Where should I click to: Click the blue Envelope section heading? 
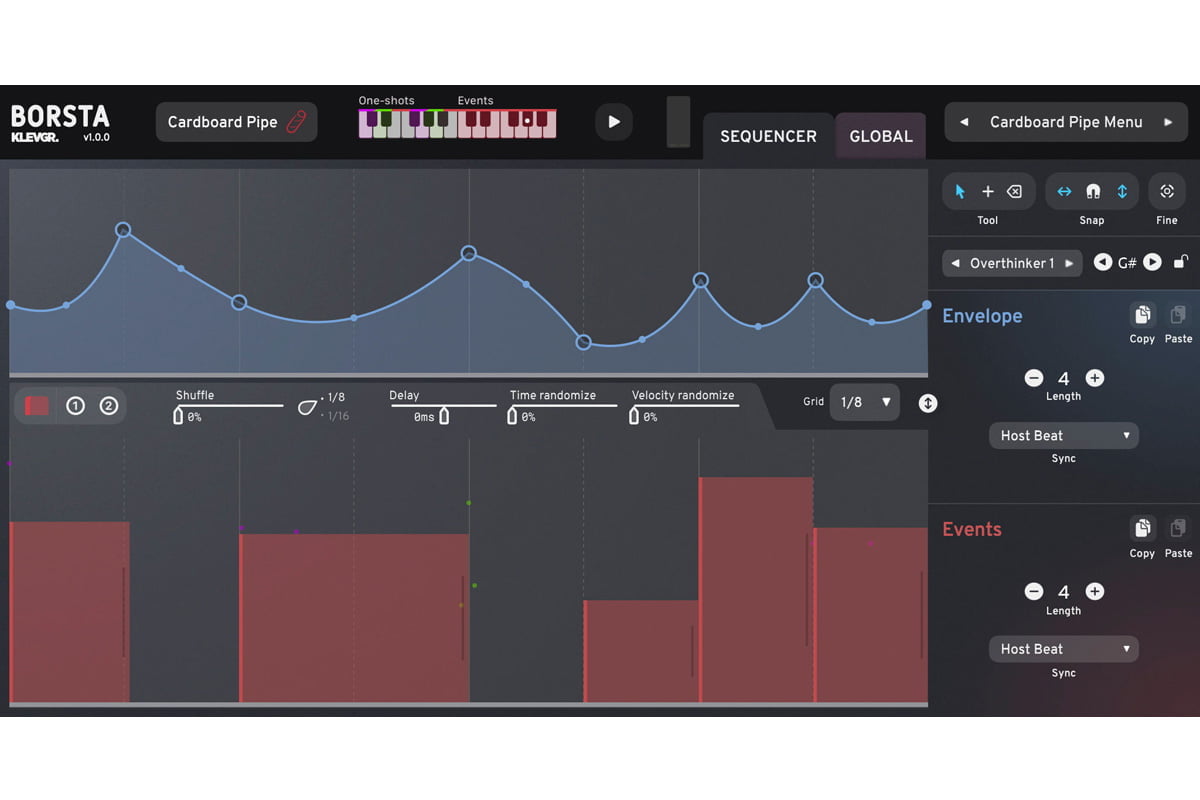coord(982,316)
